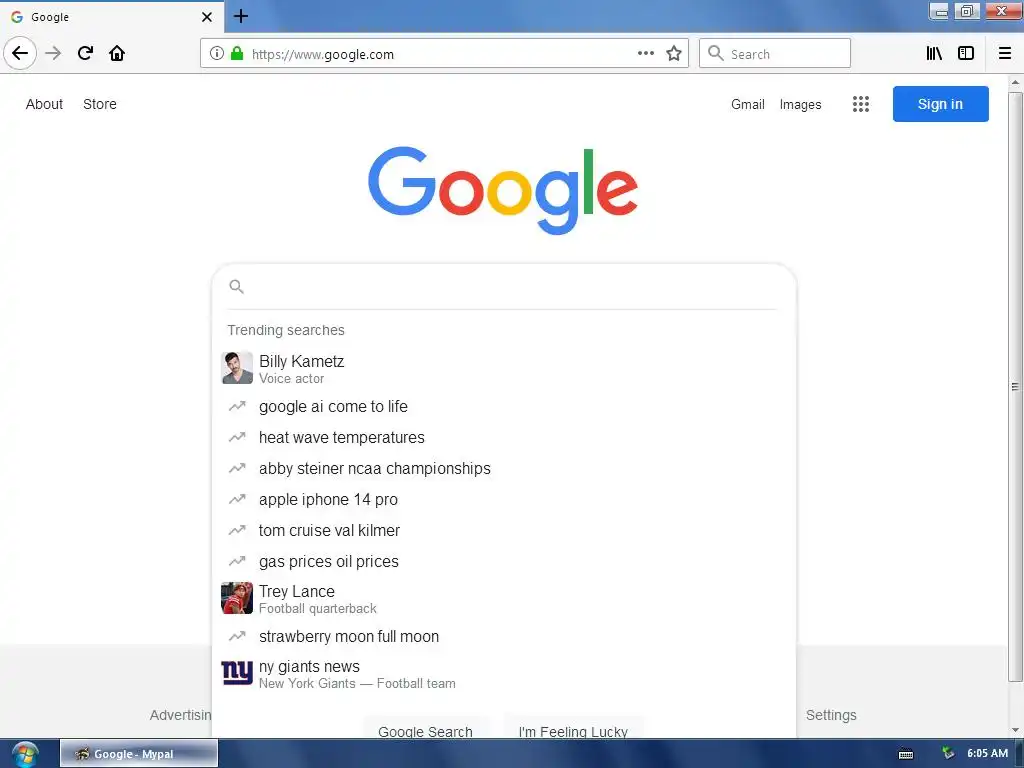This screenshot has width=1024, height=768.
Task: Open a new tab with plus button
Action: click(x=241, y=16)
